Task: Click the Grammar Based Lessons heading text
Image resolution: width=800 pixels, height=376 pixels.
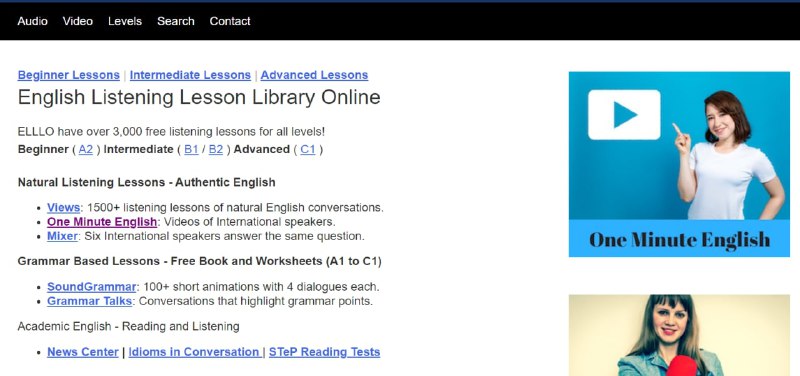Action: pyautogui.click(x=199, y=261)
